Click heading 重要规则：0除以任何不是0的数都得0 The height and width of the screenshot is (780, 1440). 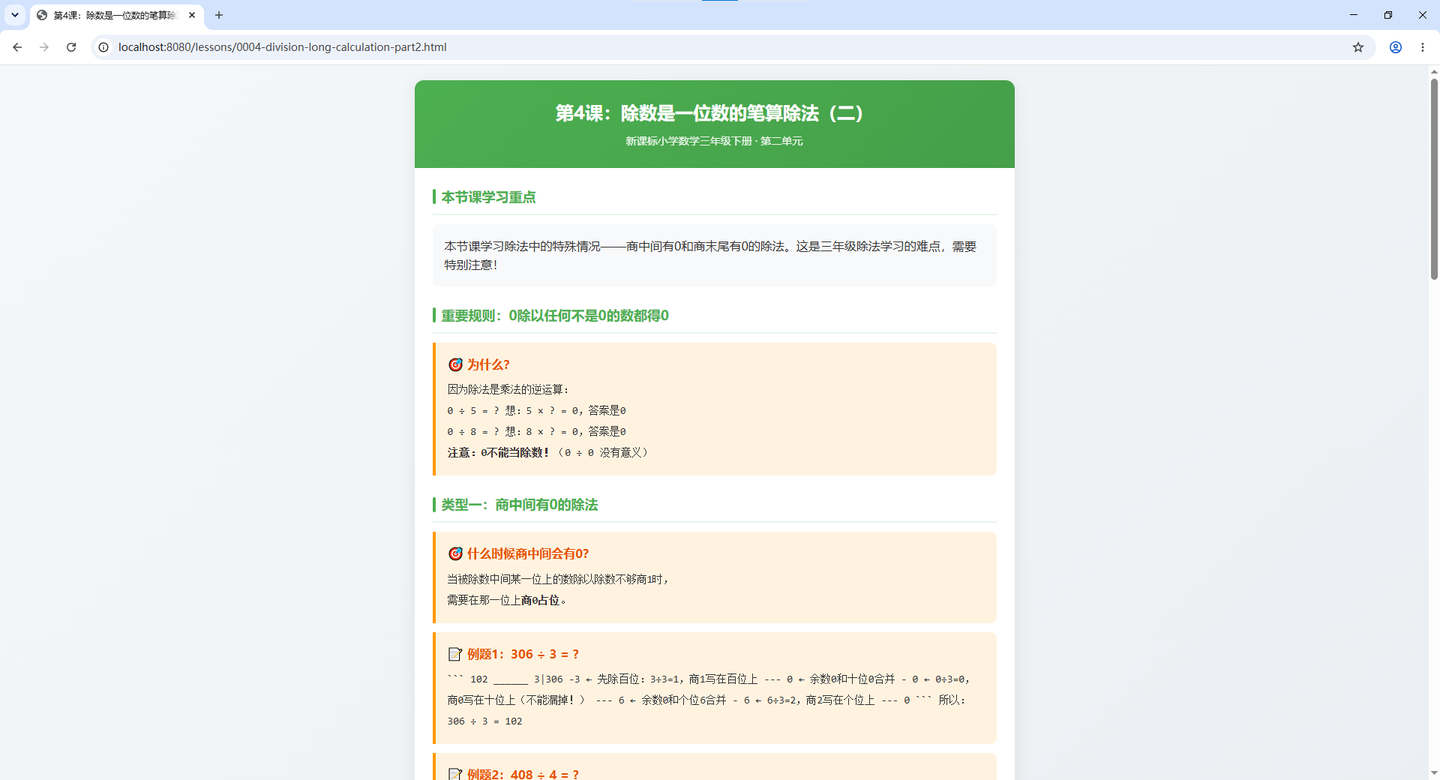pyautogui.click(x=555, y=315)
